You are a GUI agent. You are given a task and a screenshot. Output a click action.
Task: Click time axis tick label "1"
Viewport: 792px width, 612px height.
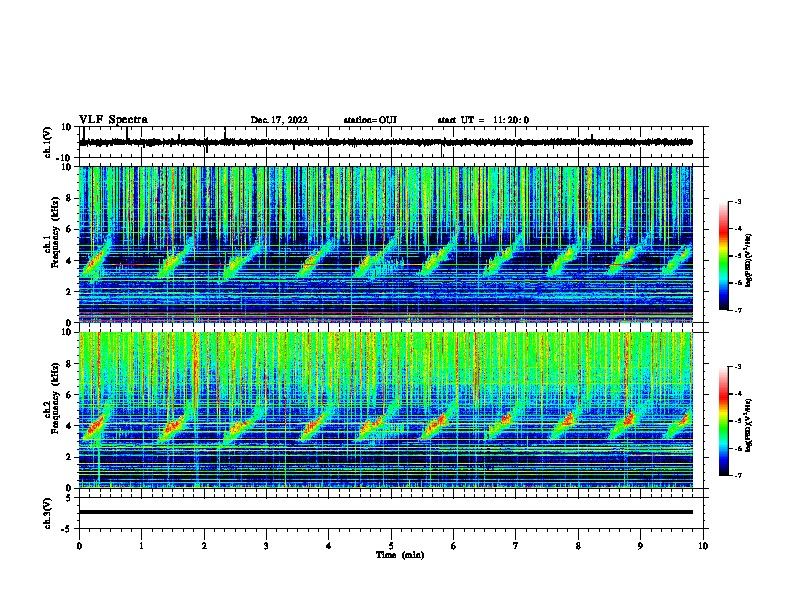142,546
